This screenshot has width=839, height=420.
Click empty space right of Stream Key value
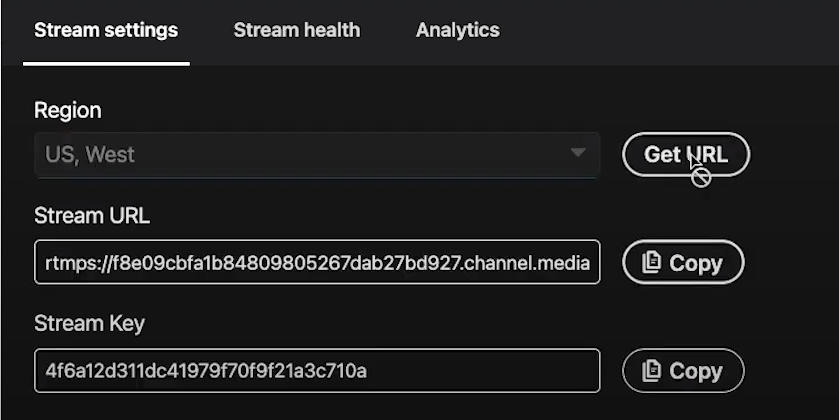482,370
